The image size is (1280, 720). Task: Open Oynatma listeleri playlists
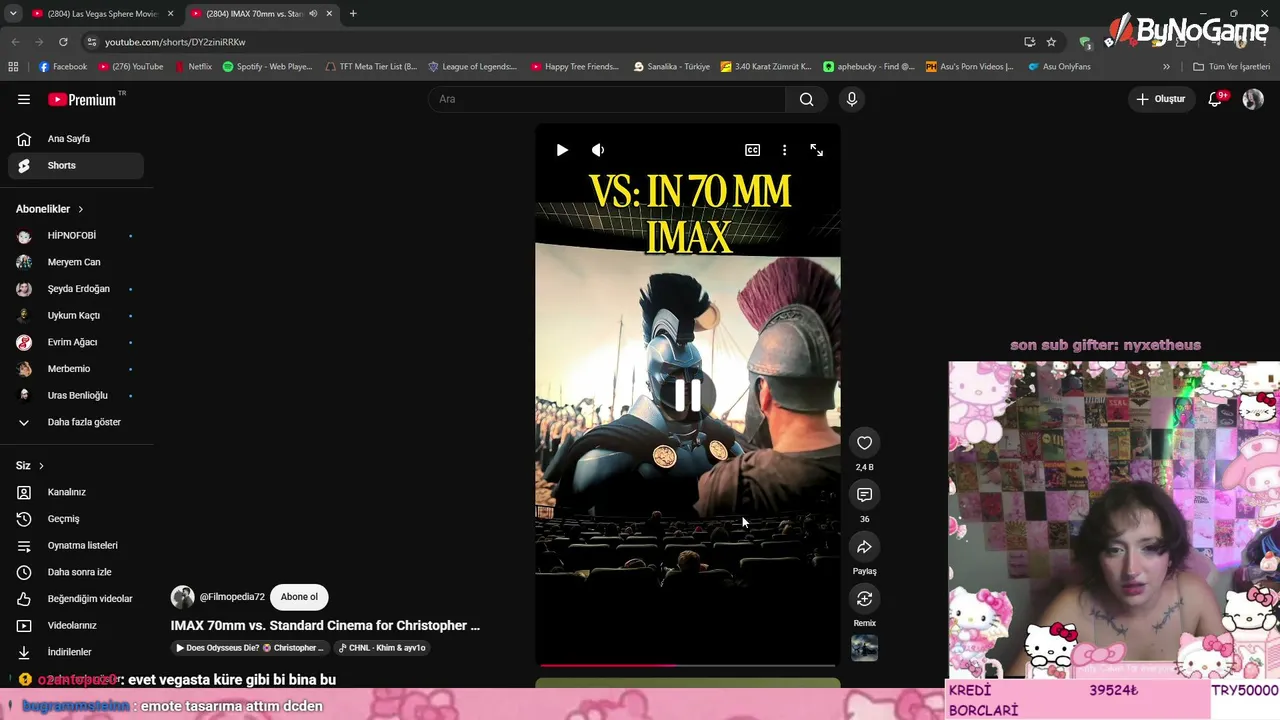coord(76,546)
